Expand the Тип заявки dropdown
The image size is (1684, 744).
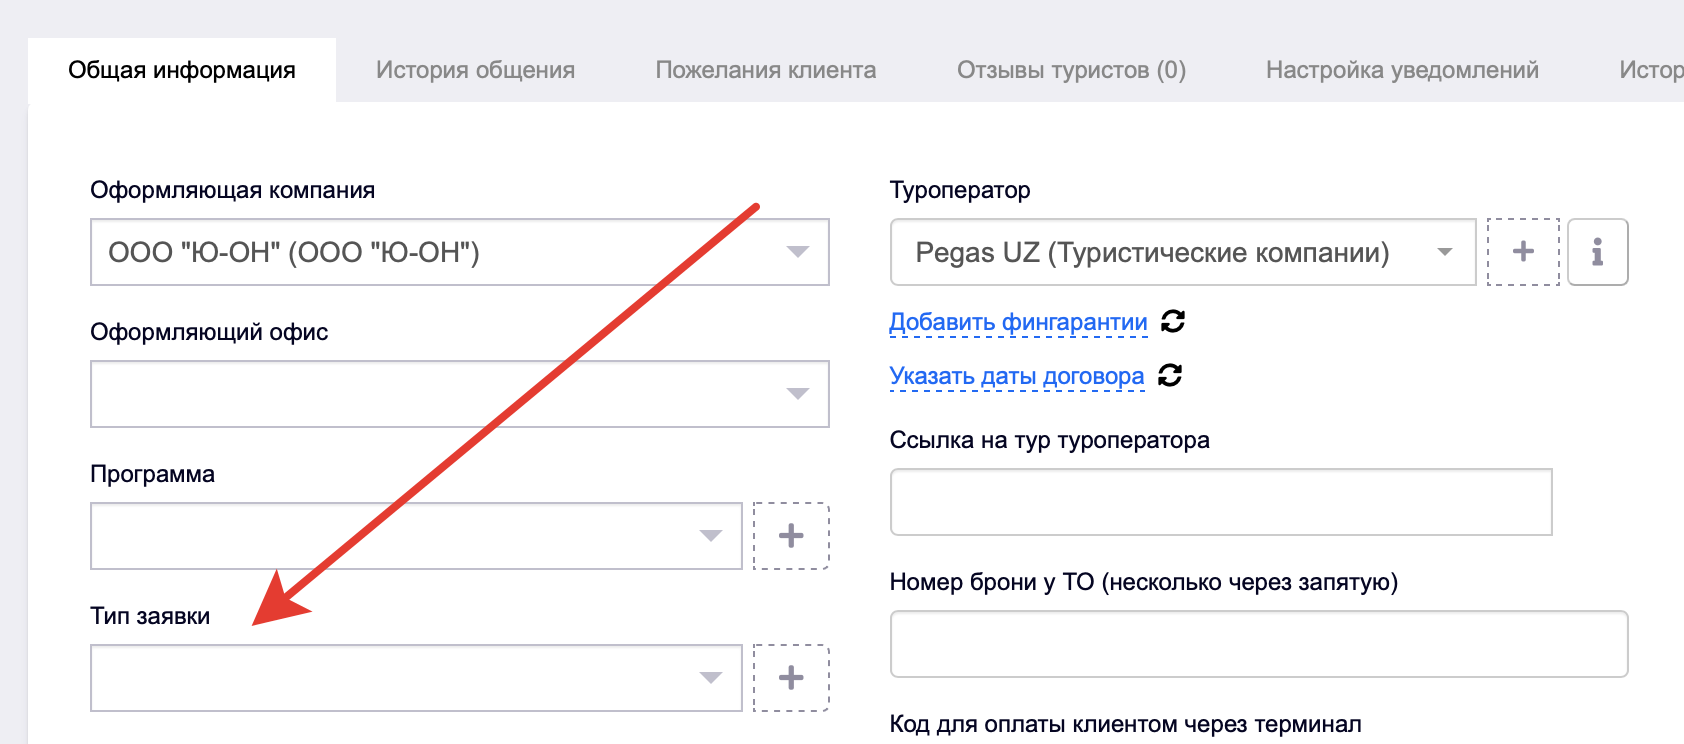point(416,678)
